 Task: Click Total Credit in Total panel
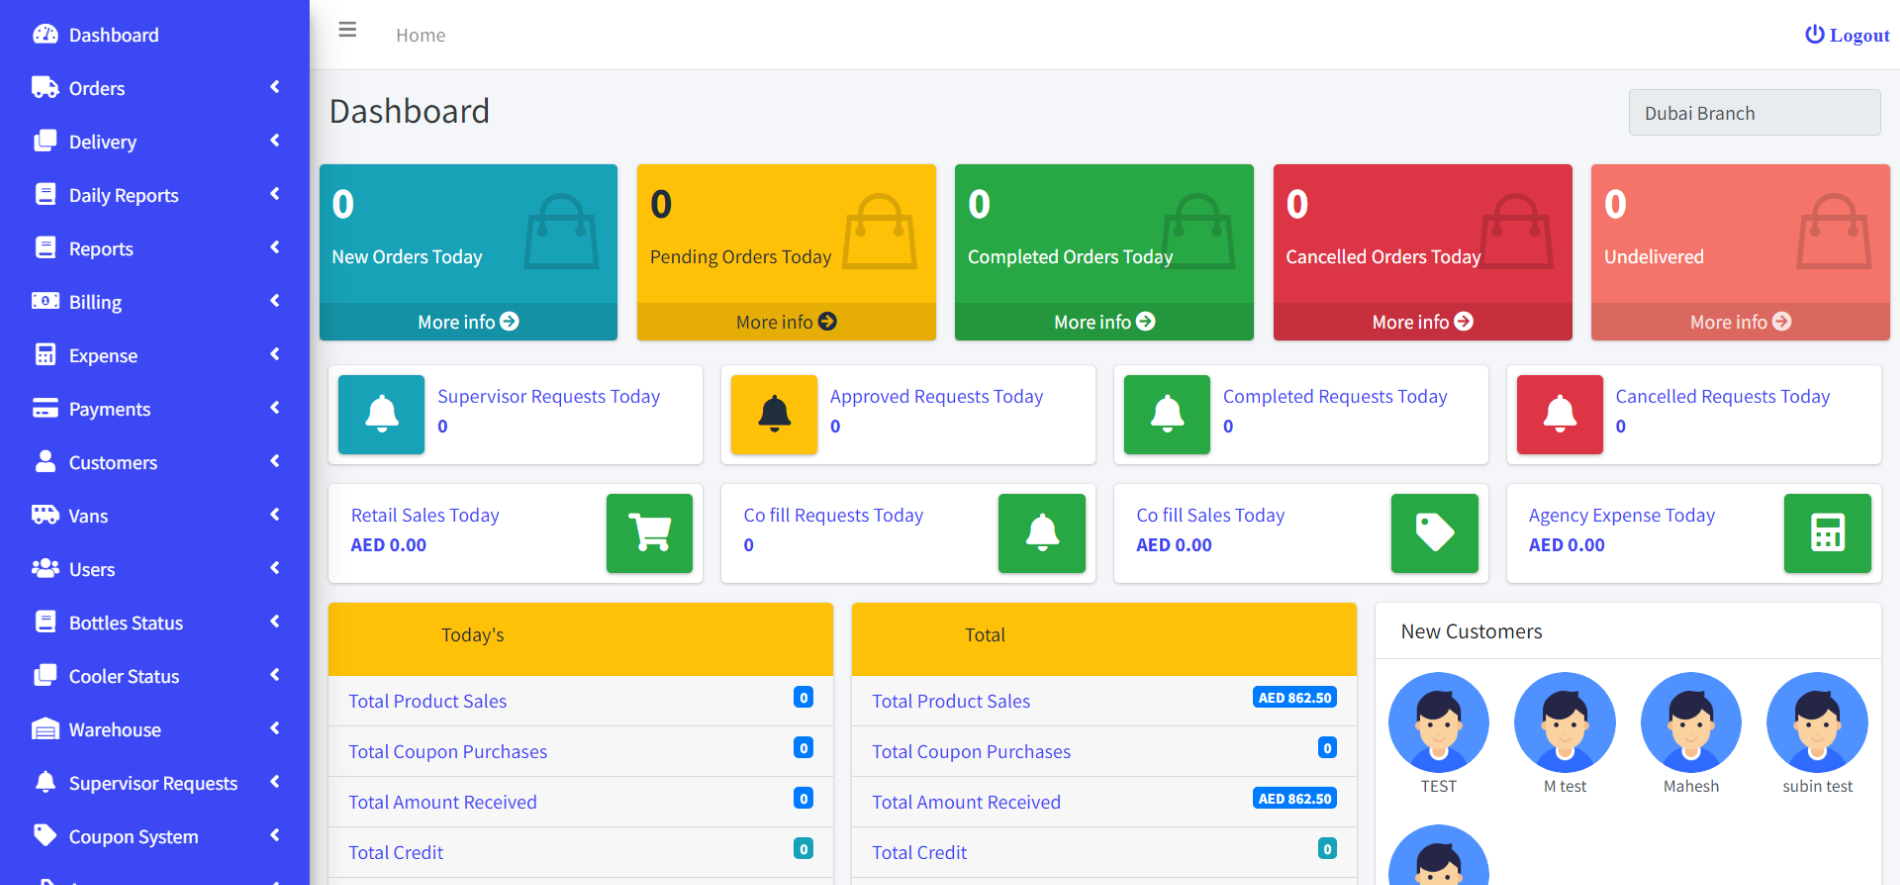tap(919, 853)
